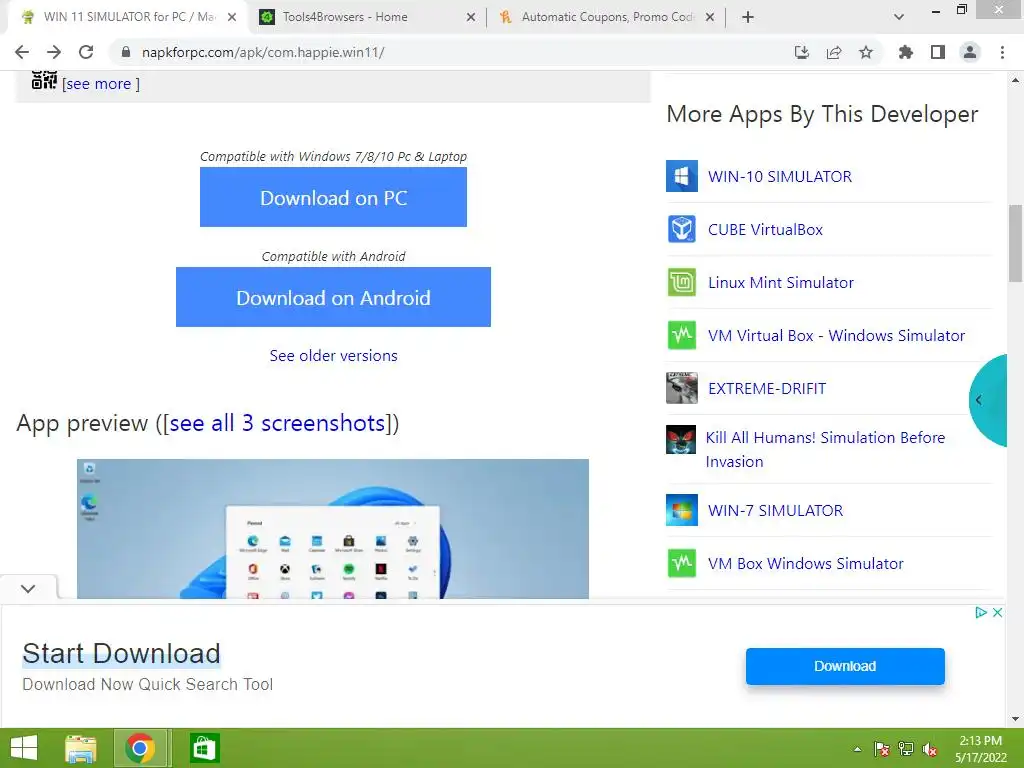This screenshot has height=768, width=1024.
Task: Close the Tools4Browsers tab
Action: (470, 18)
